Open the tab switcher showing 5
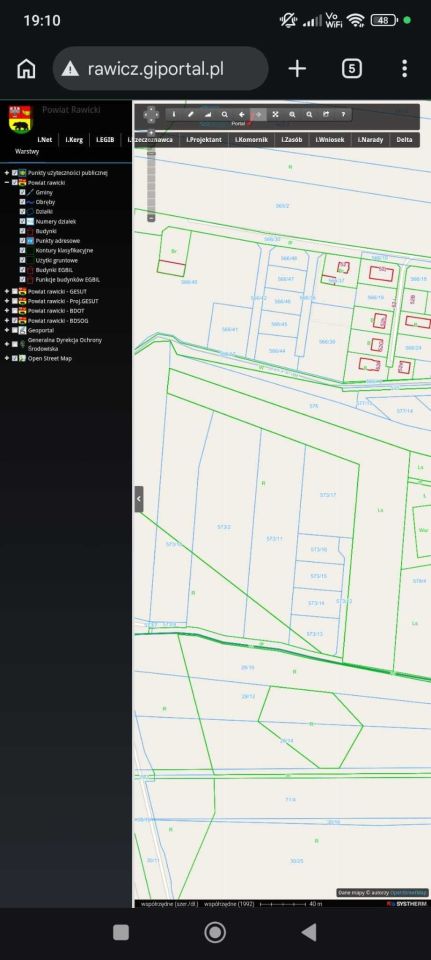 click(351, 69)
